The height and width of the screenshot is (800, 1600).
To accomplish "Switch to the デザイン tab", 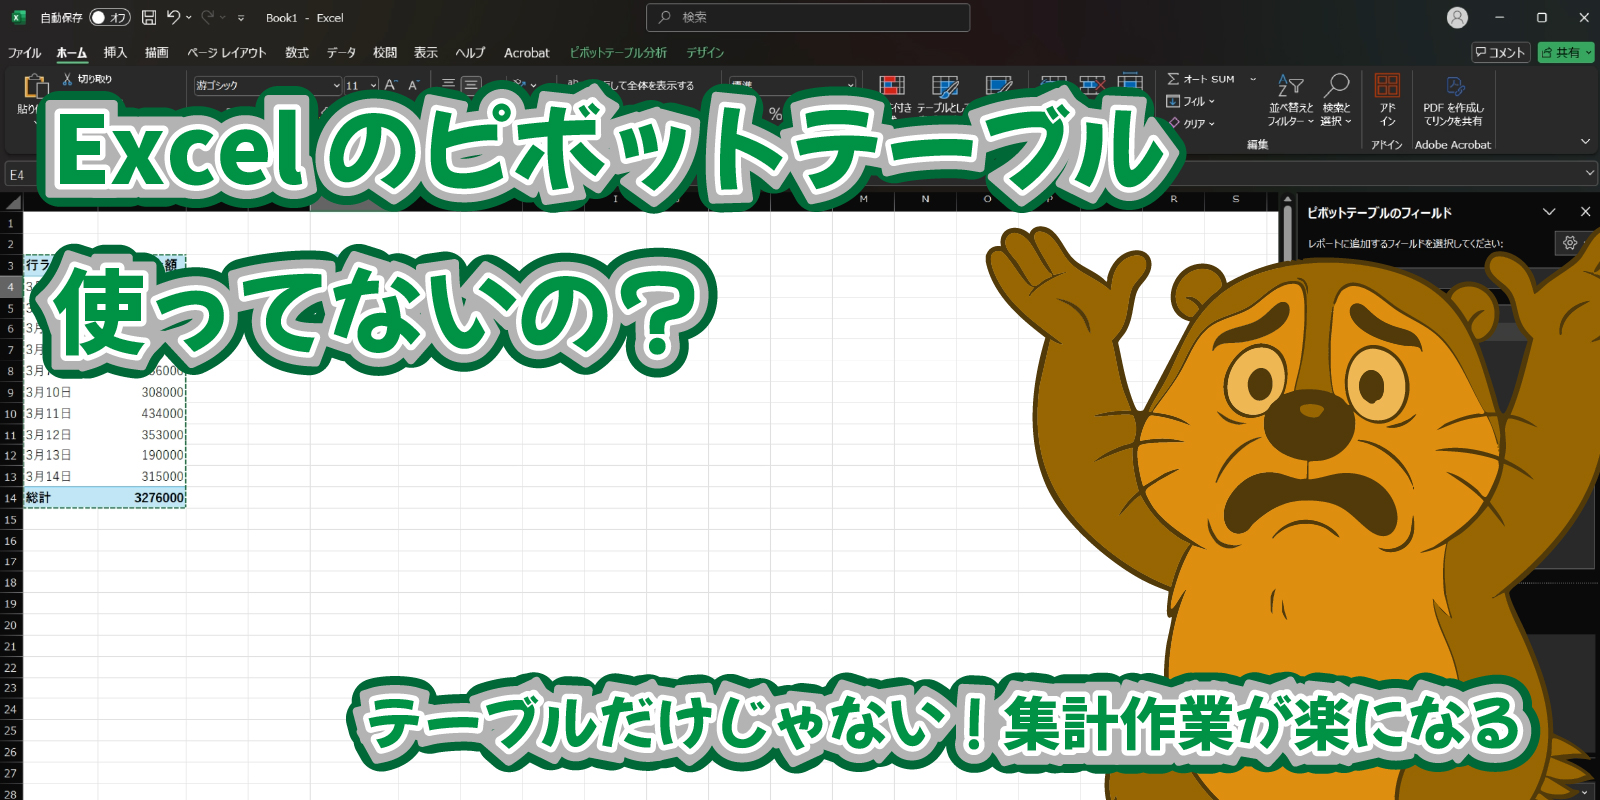I will 705,53.
